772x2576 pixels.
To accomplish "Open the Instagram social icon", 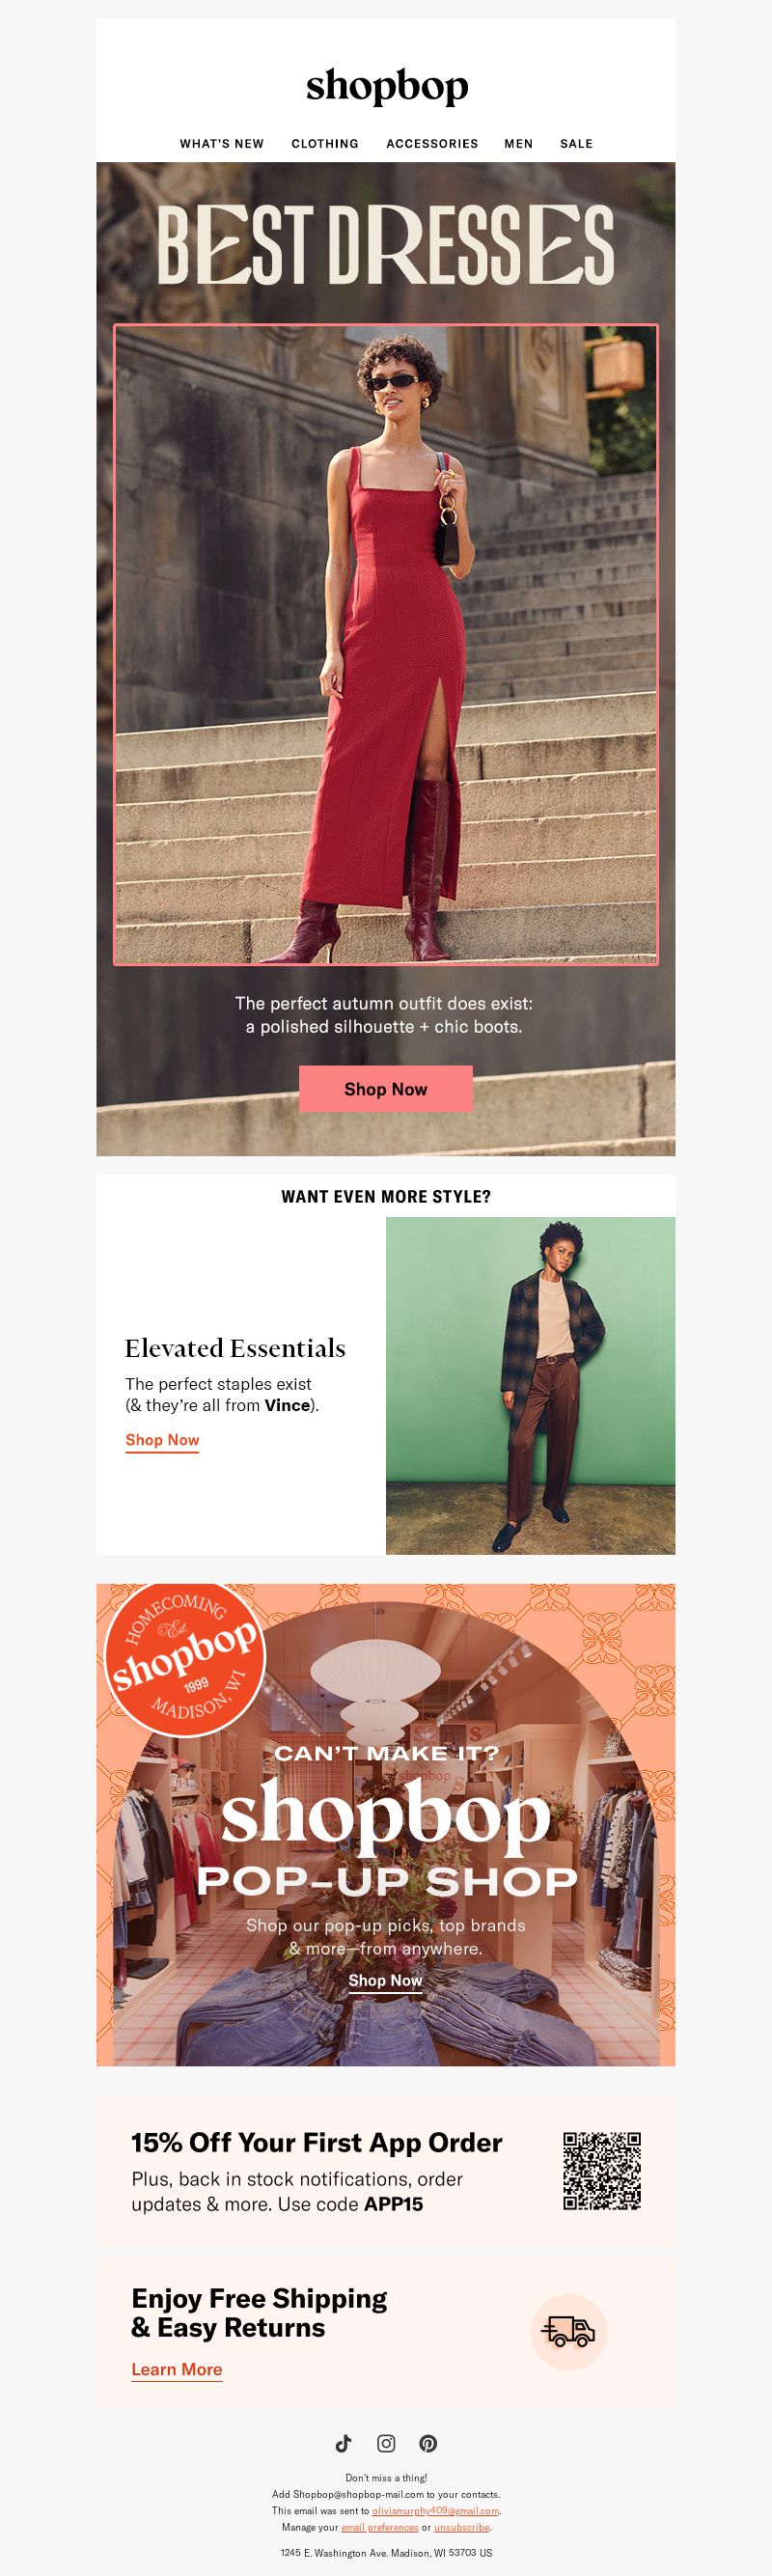I will pos(386,2443).
